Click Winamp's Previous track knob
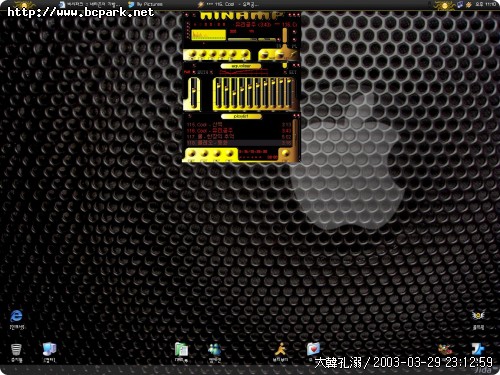 pyautogui.click(x=193, y=54)
